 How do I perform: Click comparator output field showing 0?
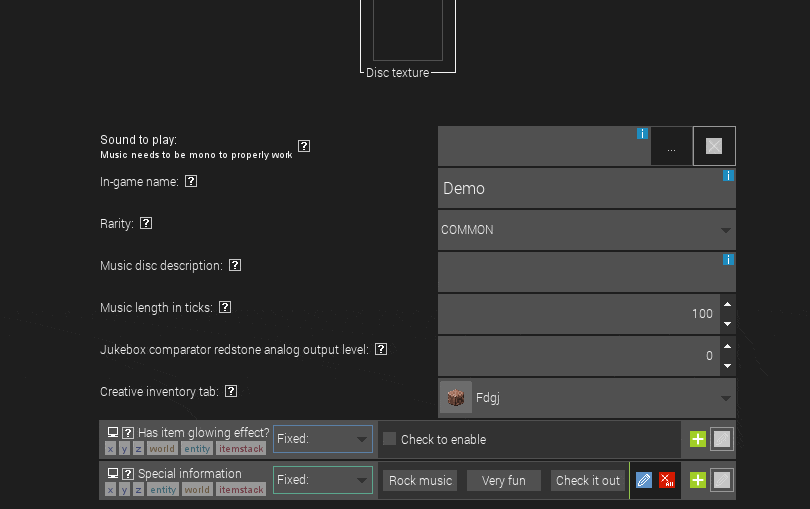click(579, 356)
